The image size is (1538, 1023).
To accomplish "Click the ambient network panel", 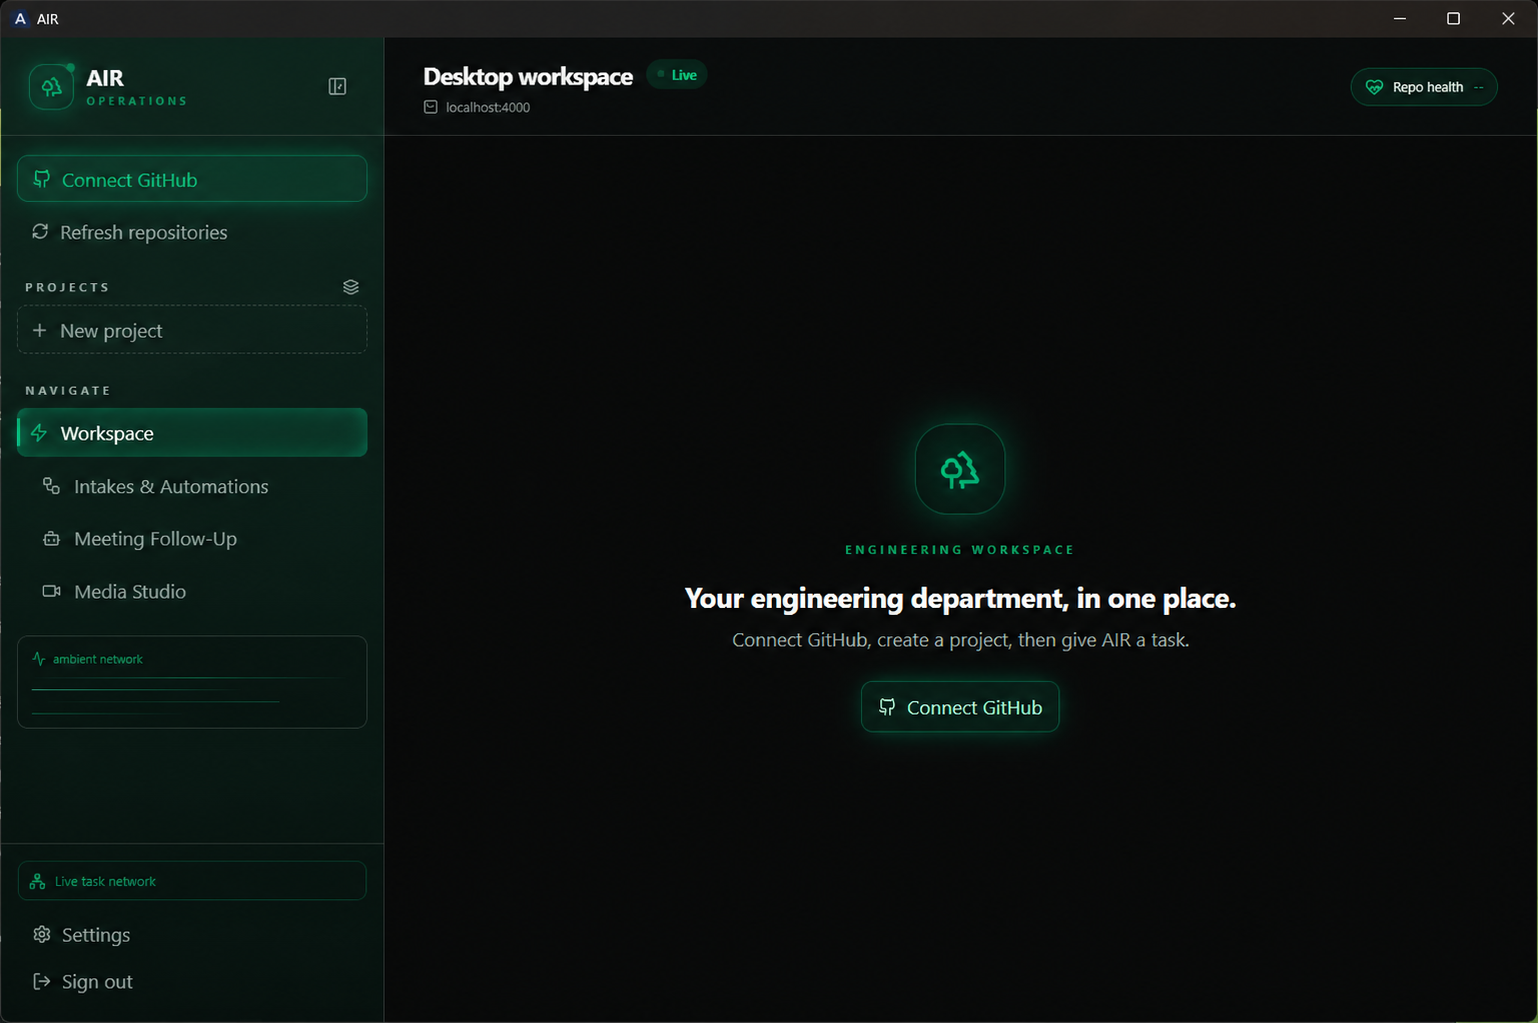I will (192, 682).
